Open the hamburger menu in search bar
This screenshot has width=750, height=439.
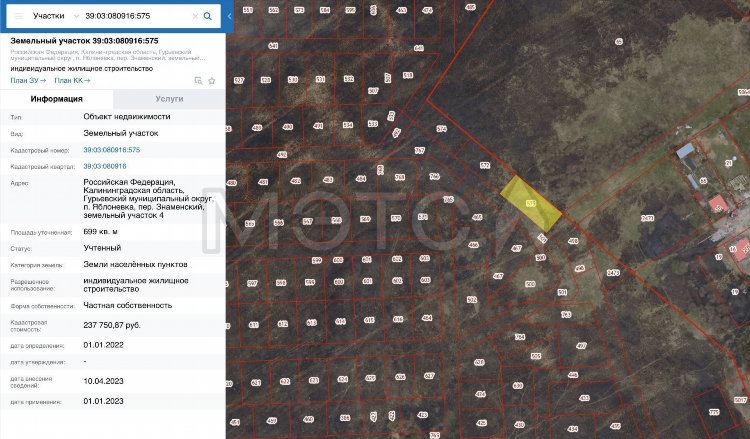[18, 16]
